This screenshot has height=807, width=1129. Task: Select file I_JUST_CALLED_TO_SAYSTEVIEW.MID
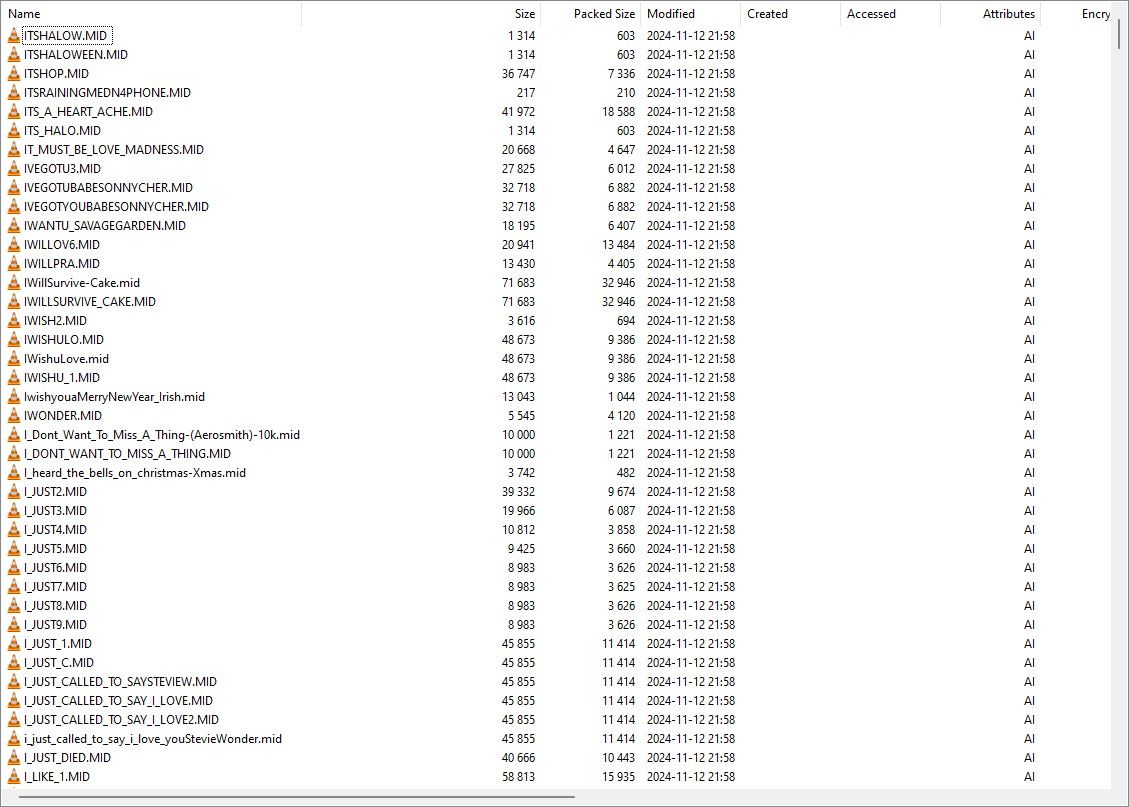120,682
